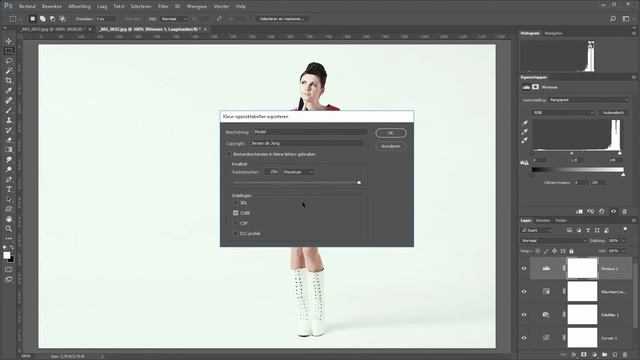Open search icon in top right
The height and width of the screenshot is (360, 640).
click(613, 19)
